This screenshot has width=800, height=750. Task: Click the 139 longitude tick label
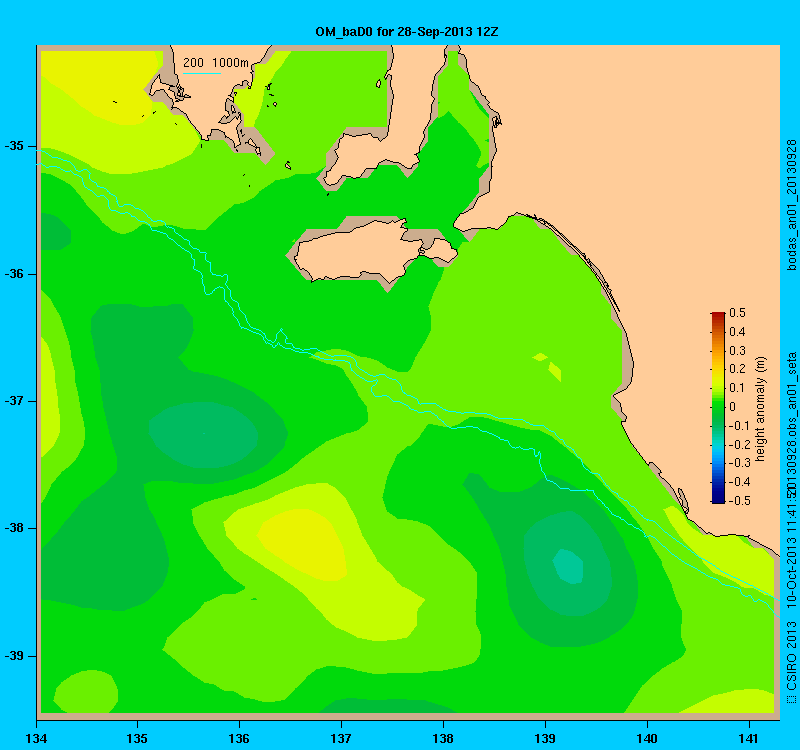click(545, 738)
